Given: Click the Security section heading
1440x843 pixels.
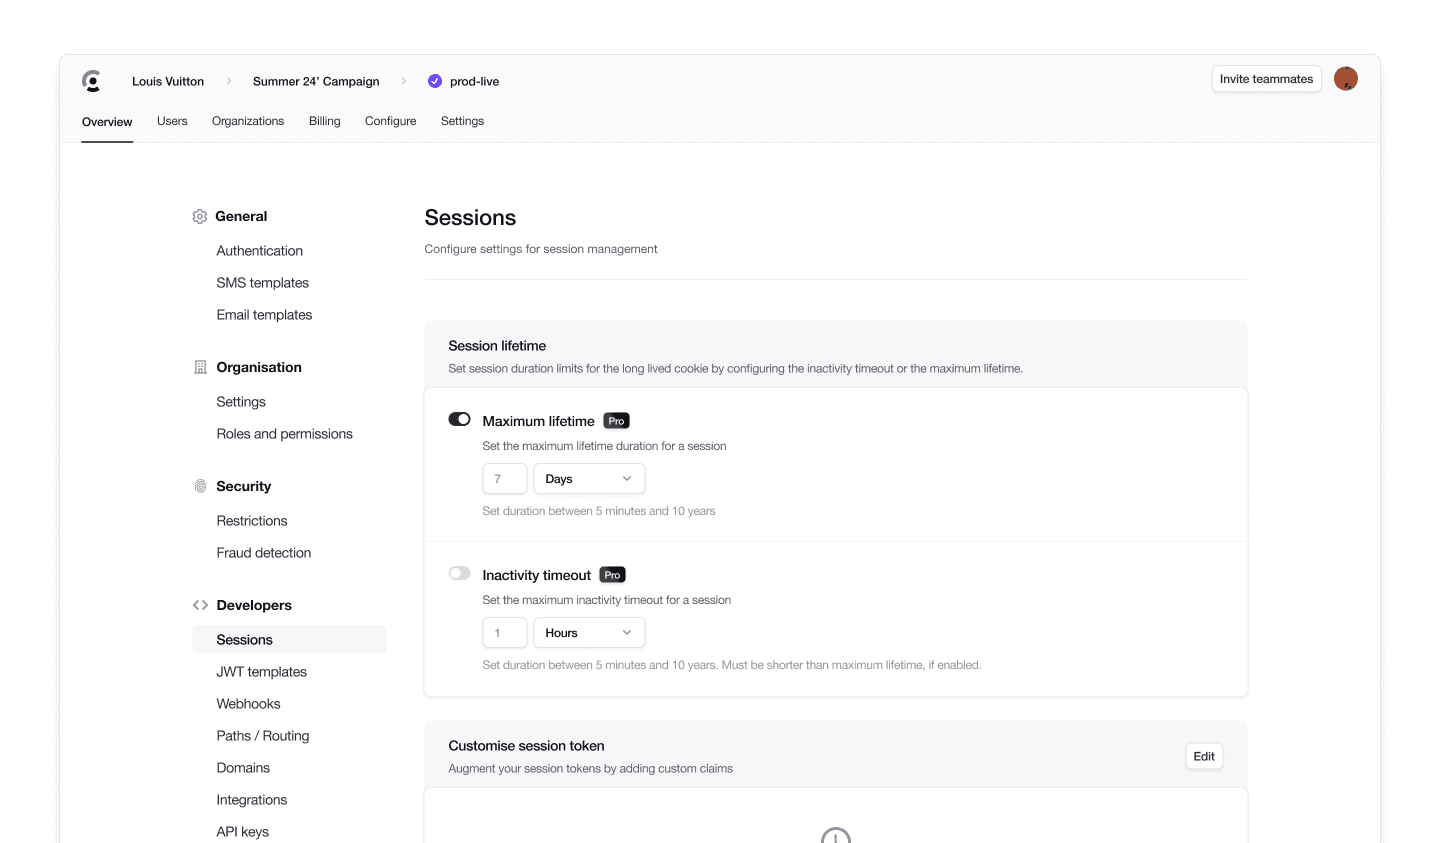Looking at the screenshot, I should coord(244,486).
